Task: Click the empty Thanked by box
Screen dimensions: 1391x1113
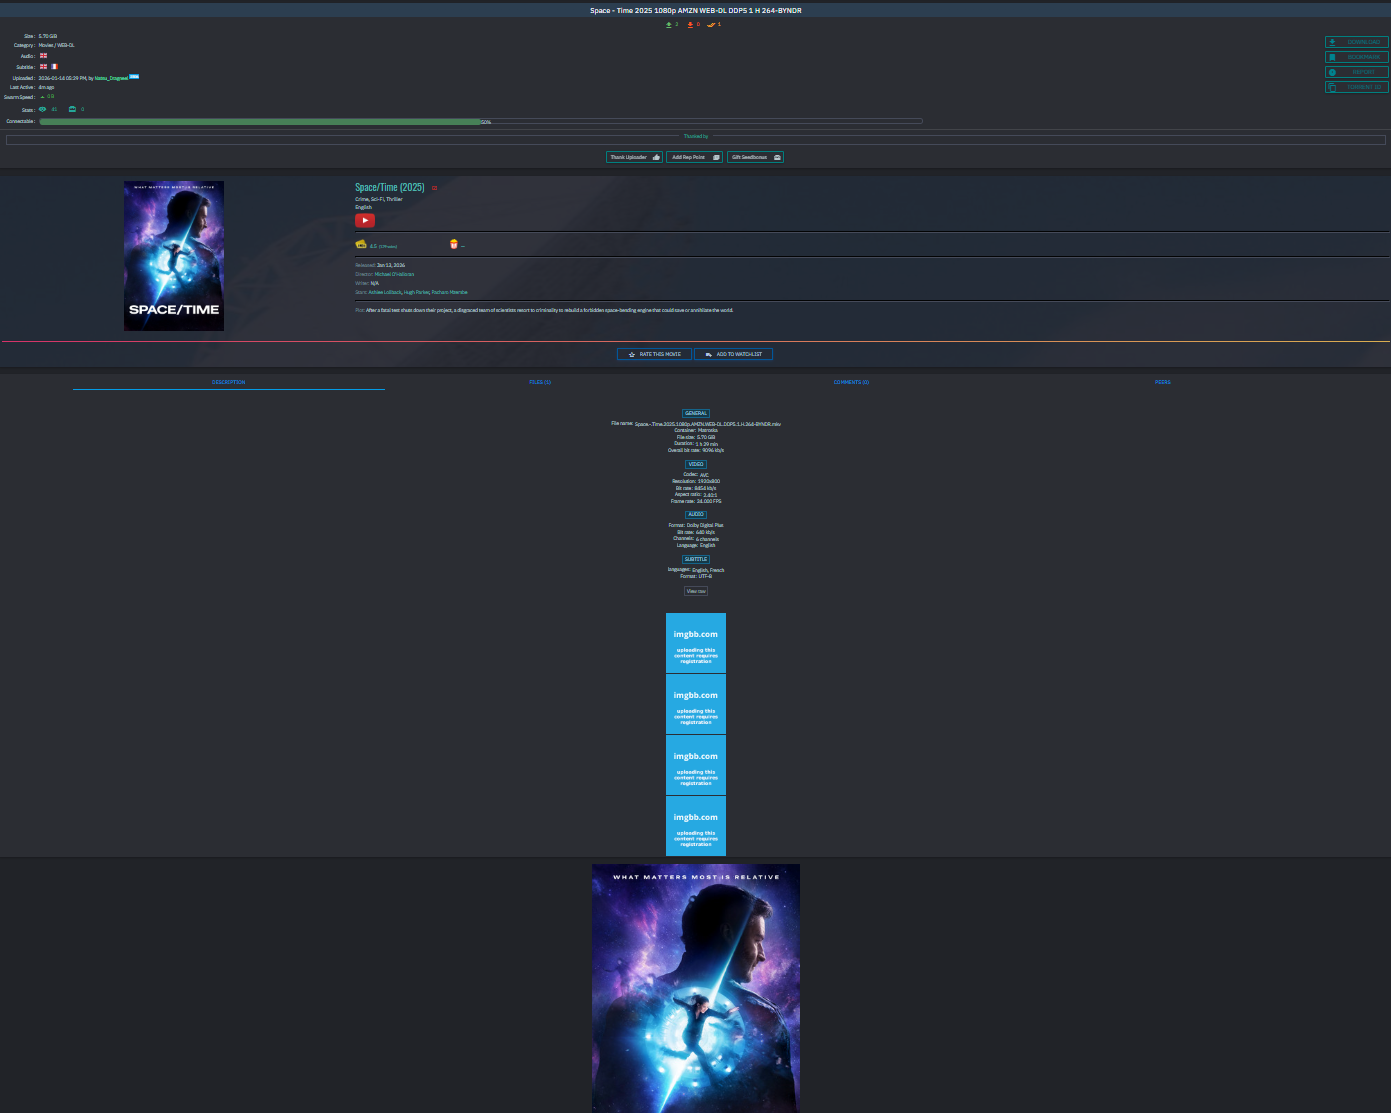Action: 696,140
